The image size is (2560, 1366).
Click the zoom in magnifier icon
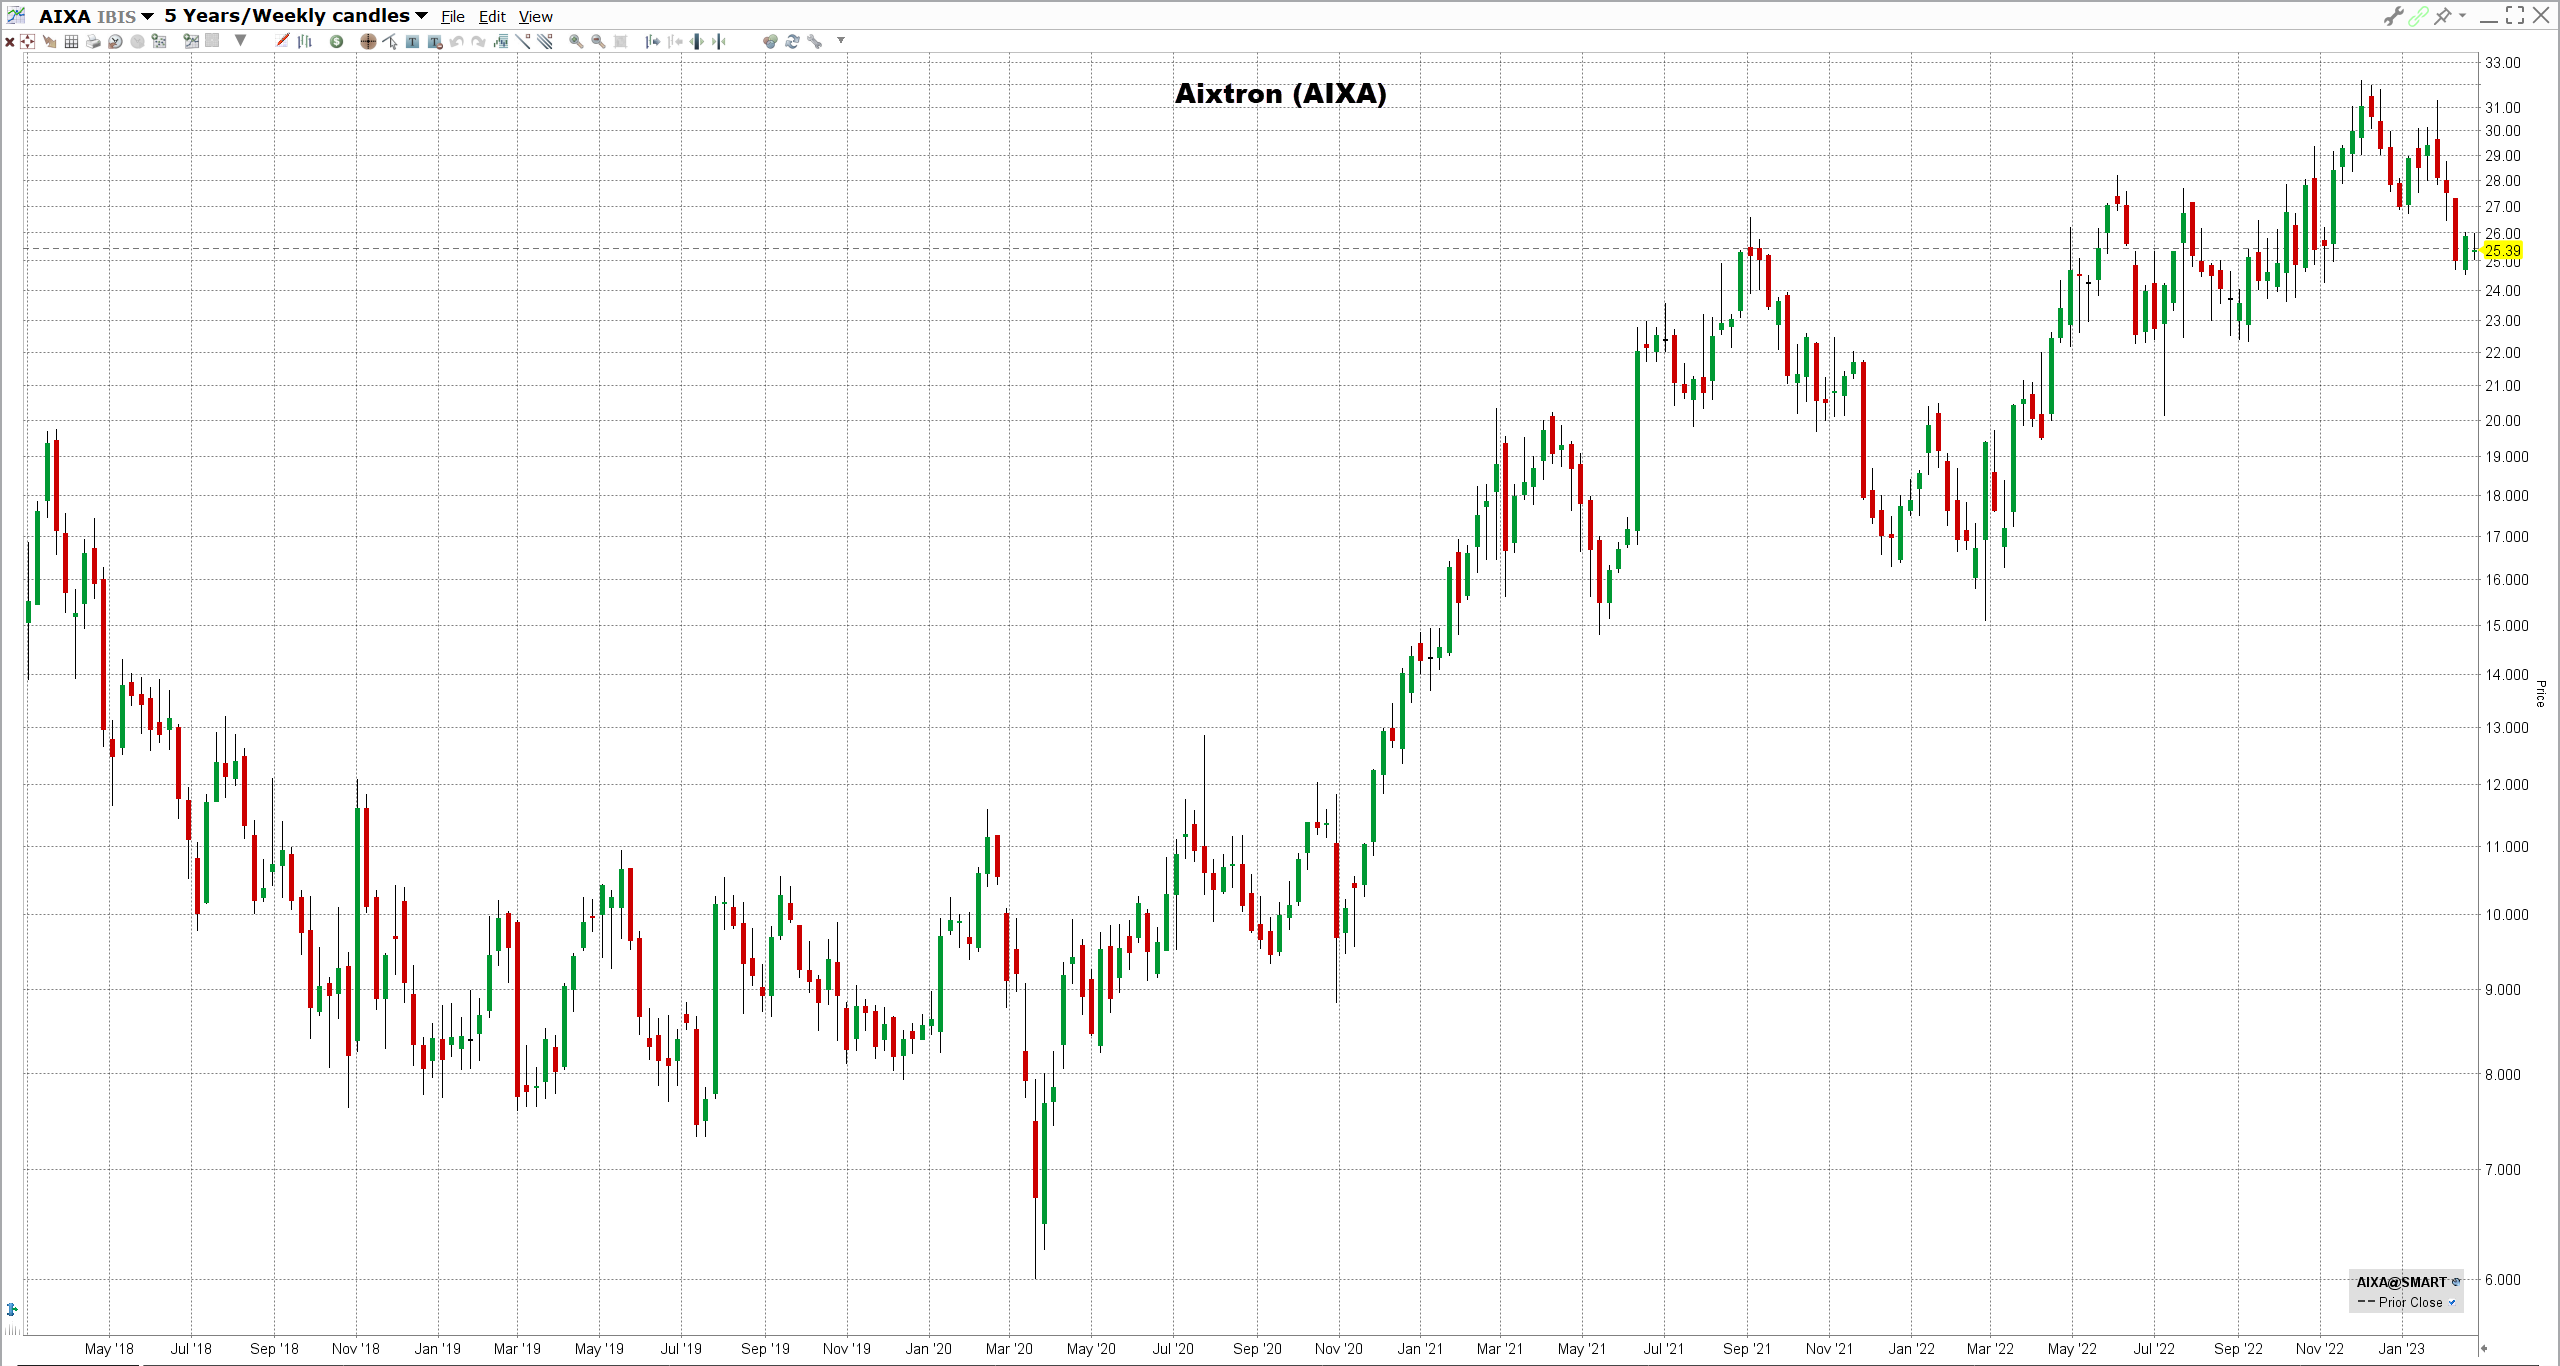point(576,42)
